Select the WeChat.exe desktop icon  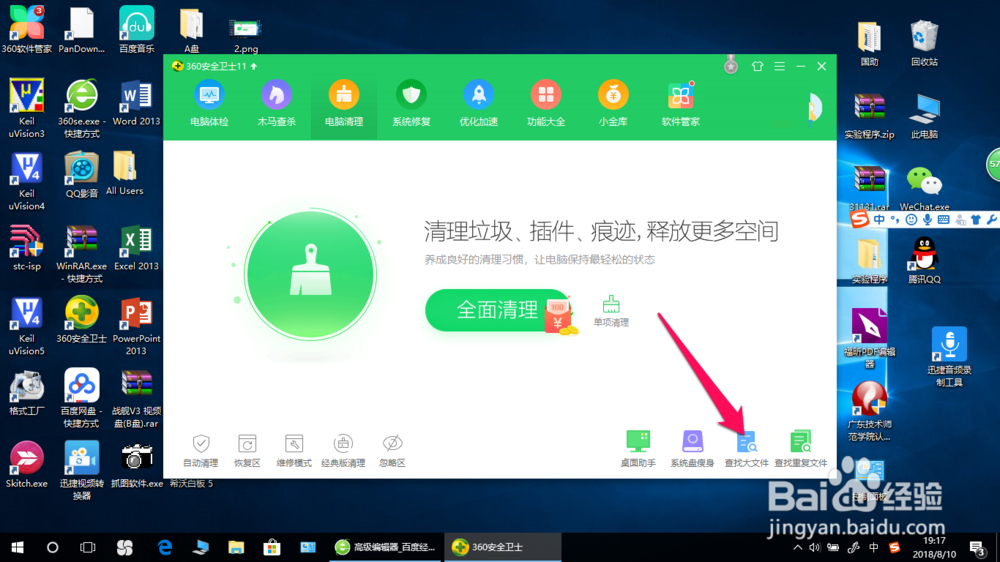(x=924, y=188)
